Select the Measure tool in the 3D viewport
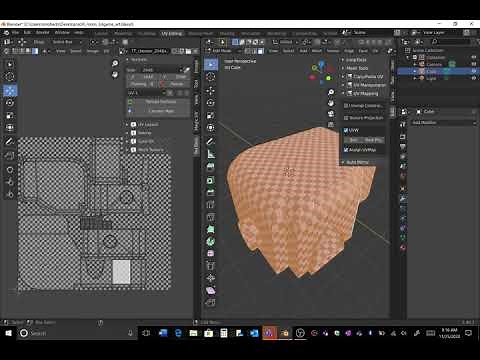The image size is (480, 360). (211, 154)
